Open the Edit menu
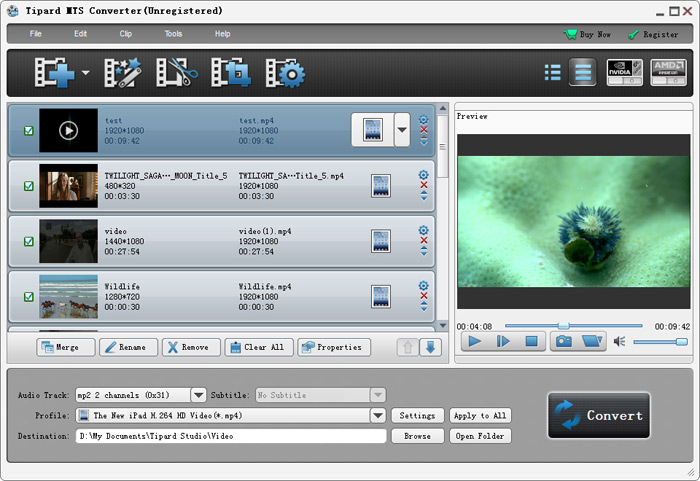700x481 pixels. click(x=80, y=33)
